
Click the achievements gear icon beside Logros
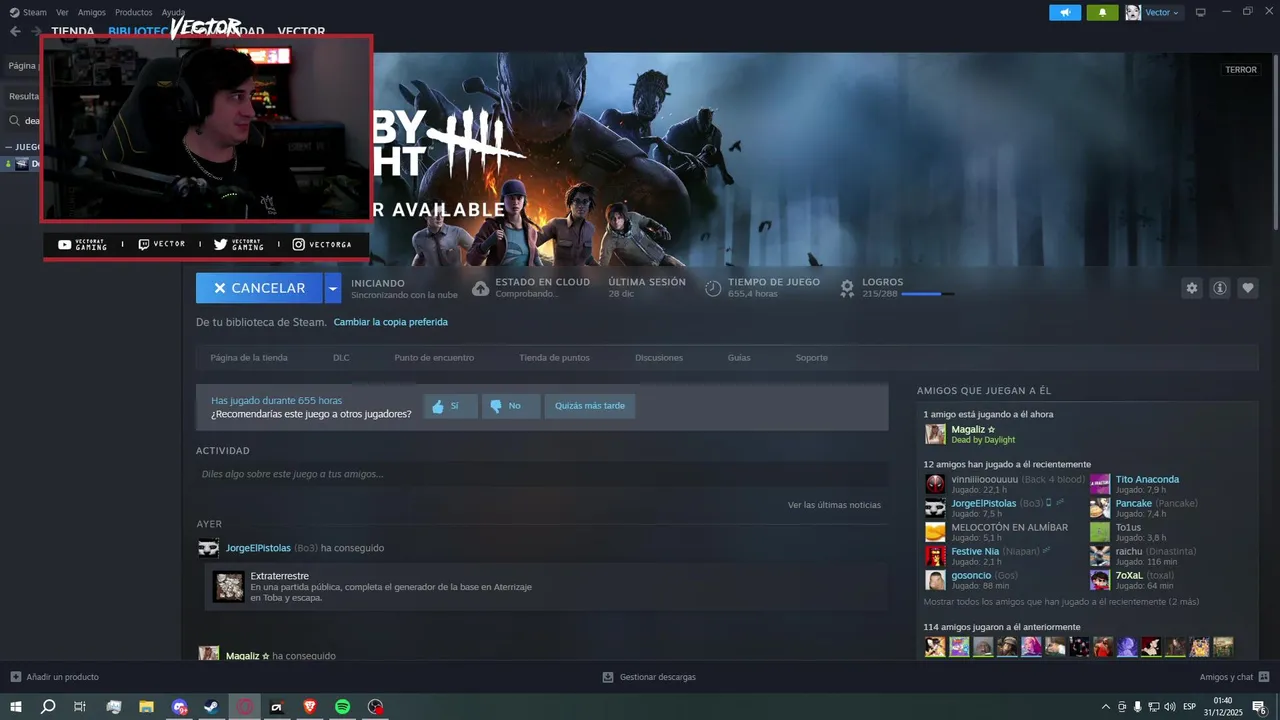click(847, 288)
